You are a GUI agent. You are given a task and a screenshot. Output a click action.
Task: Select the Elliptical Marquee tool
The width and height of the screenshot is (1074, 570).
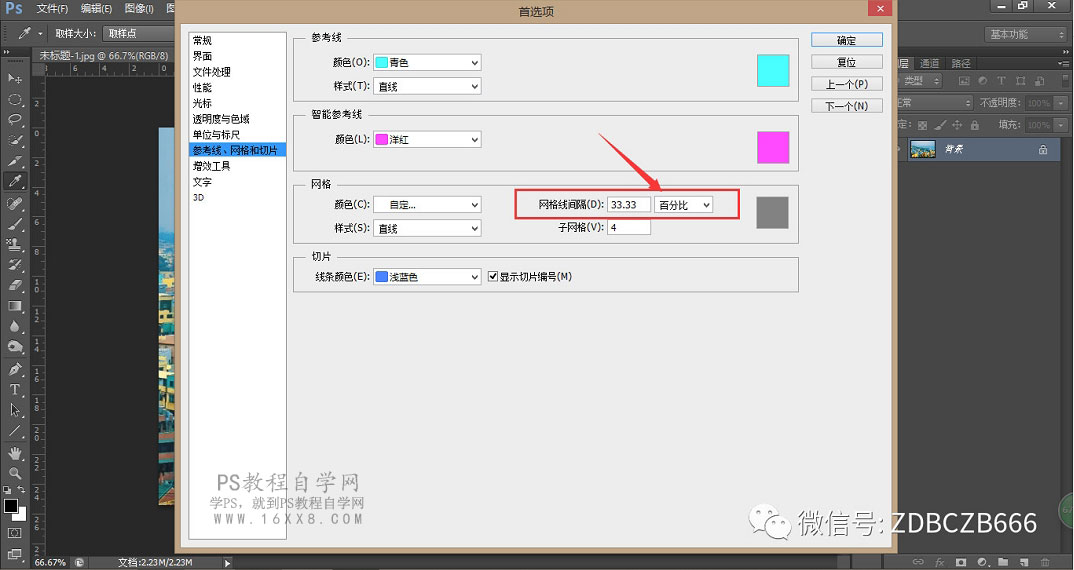pos(15,100)
